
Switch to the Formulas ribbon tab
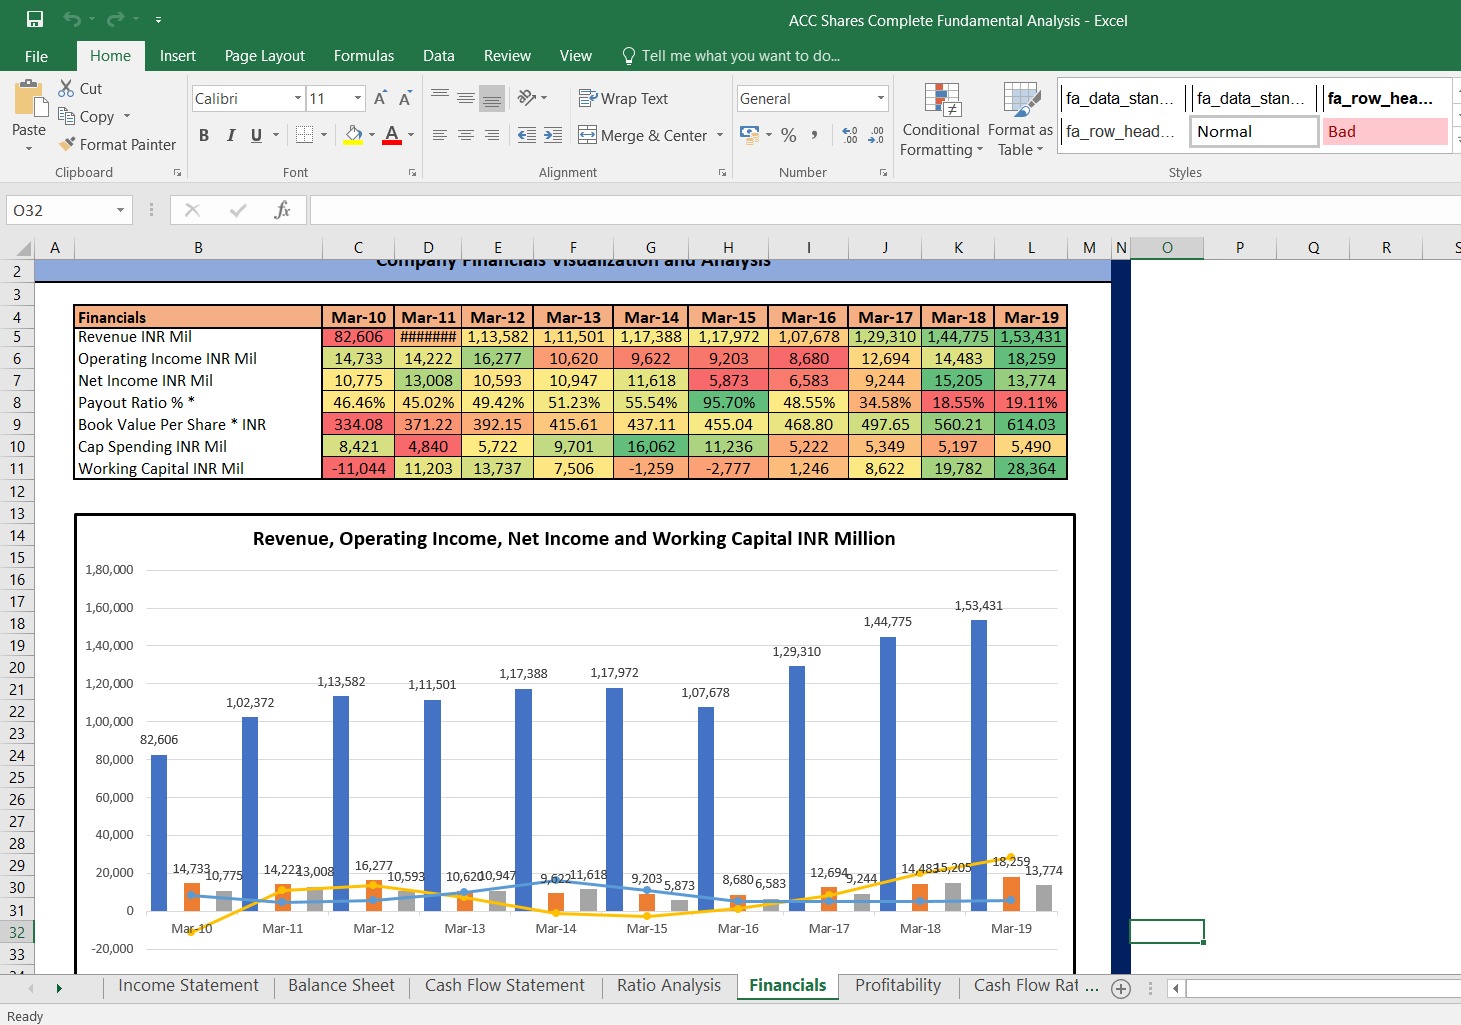364,56
